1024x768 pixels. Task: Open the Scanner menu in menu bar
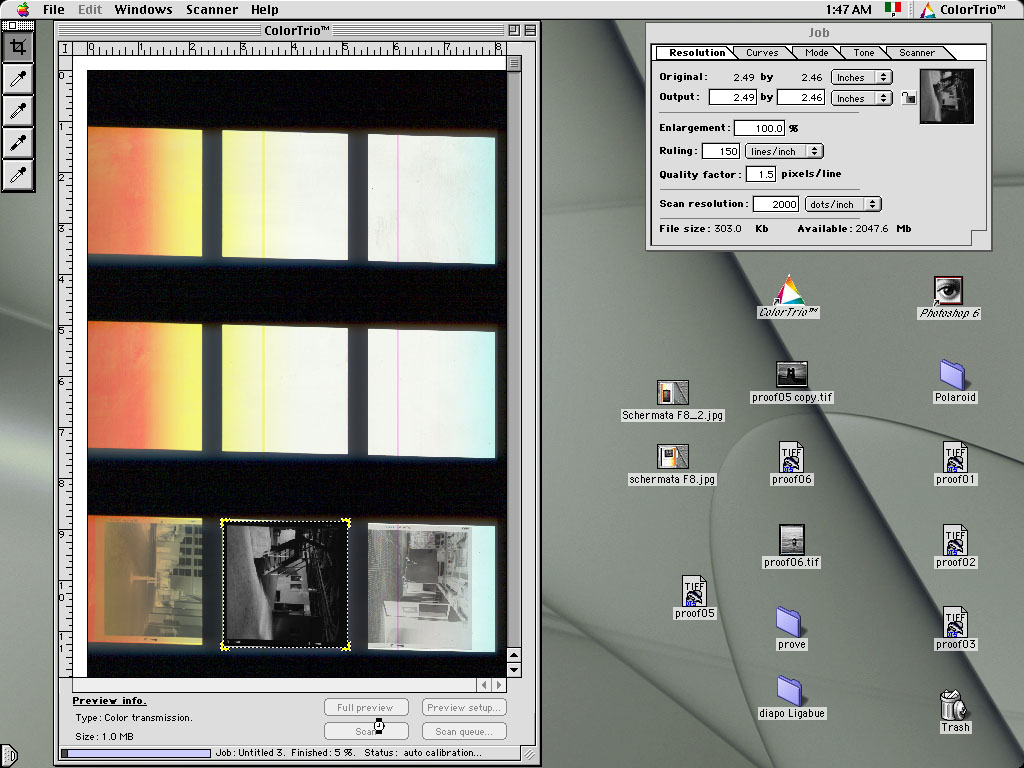pyautogui.click(x=214, y=9)
